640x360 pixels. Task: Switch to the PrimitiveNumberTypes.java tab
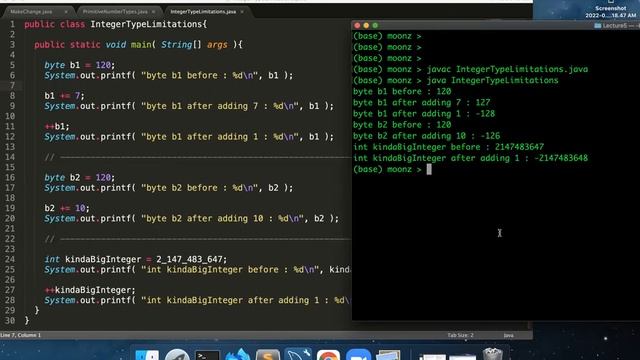(115, 12)
